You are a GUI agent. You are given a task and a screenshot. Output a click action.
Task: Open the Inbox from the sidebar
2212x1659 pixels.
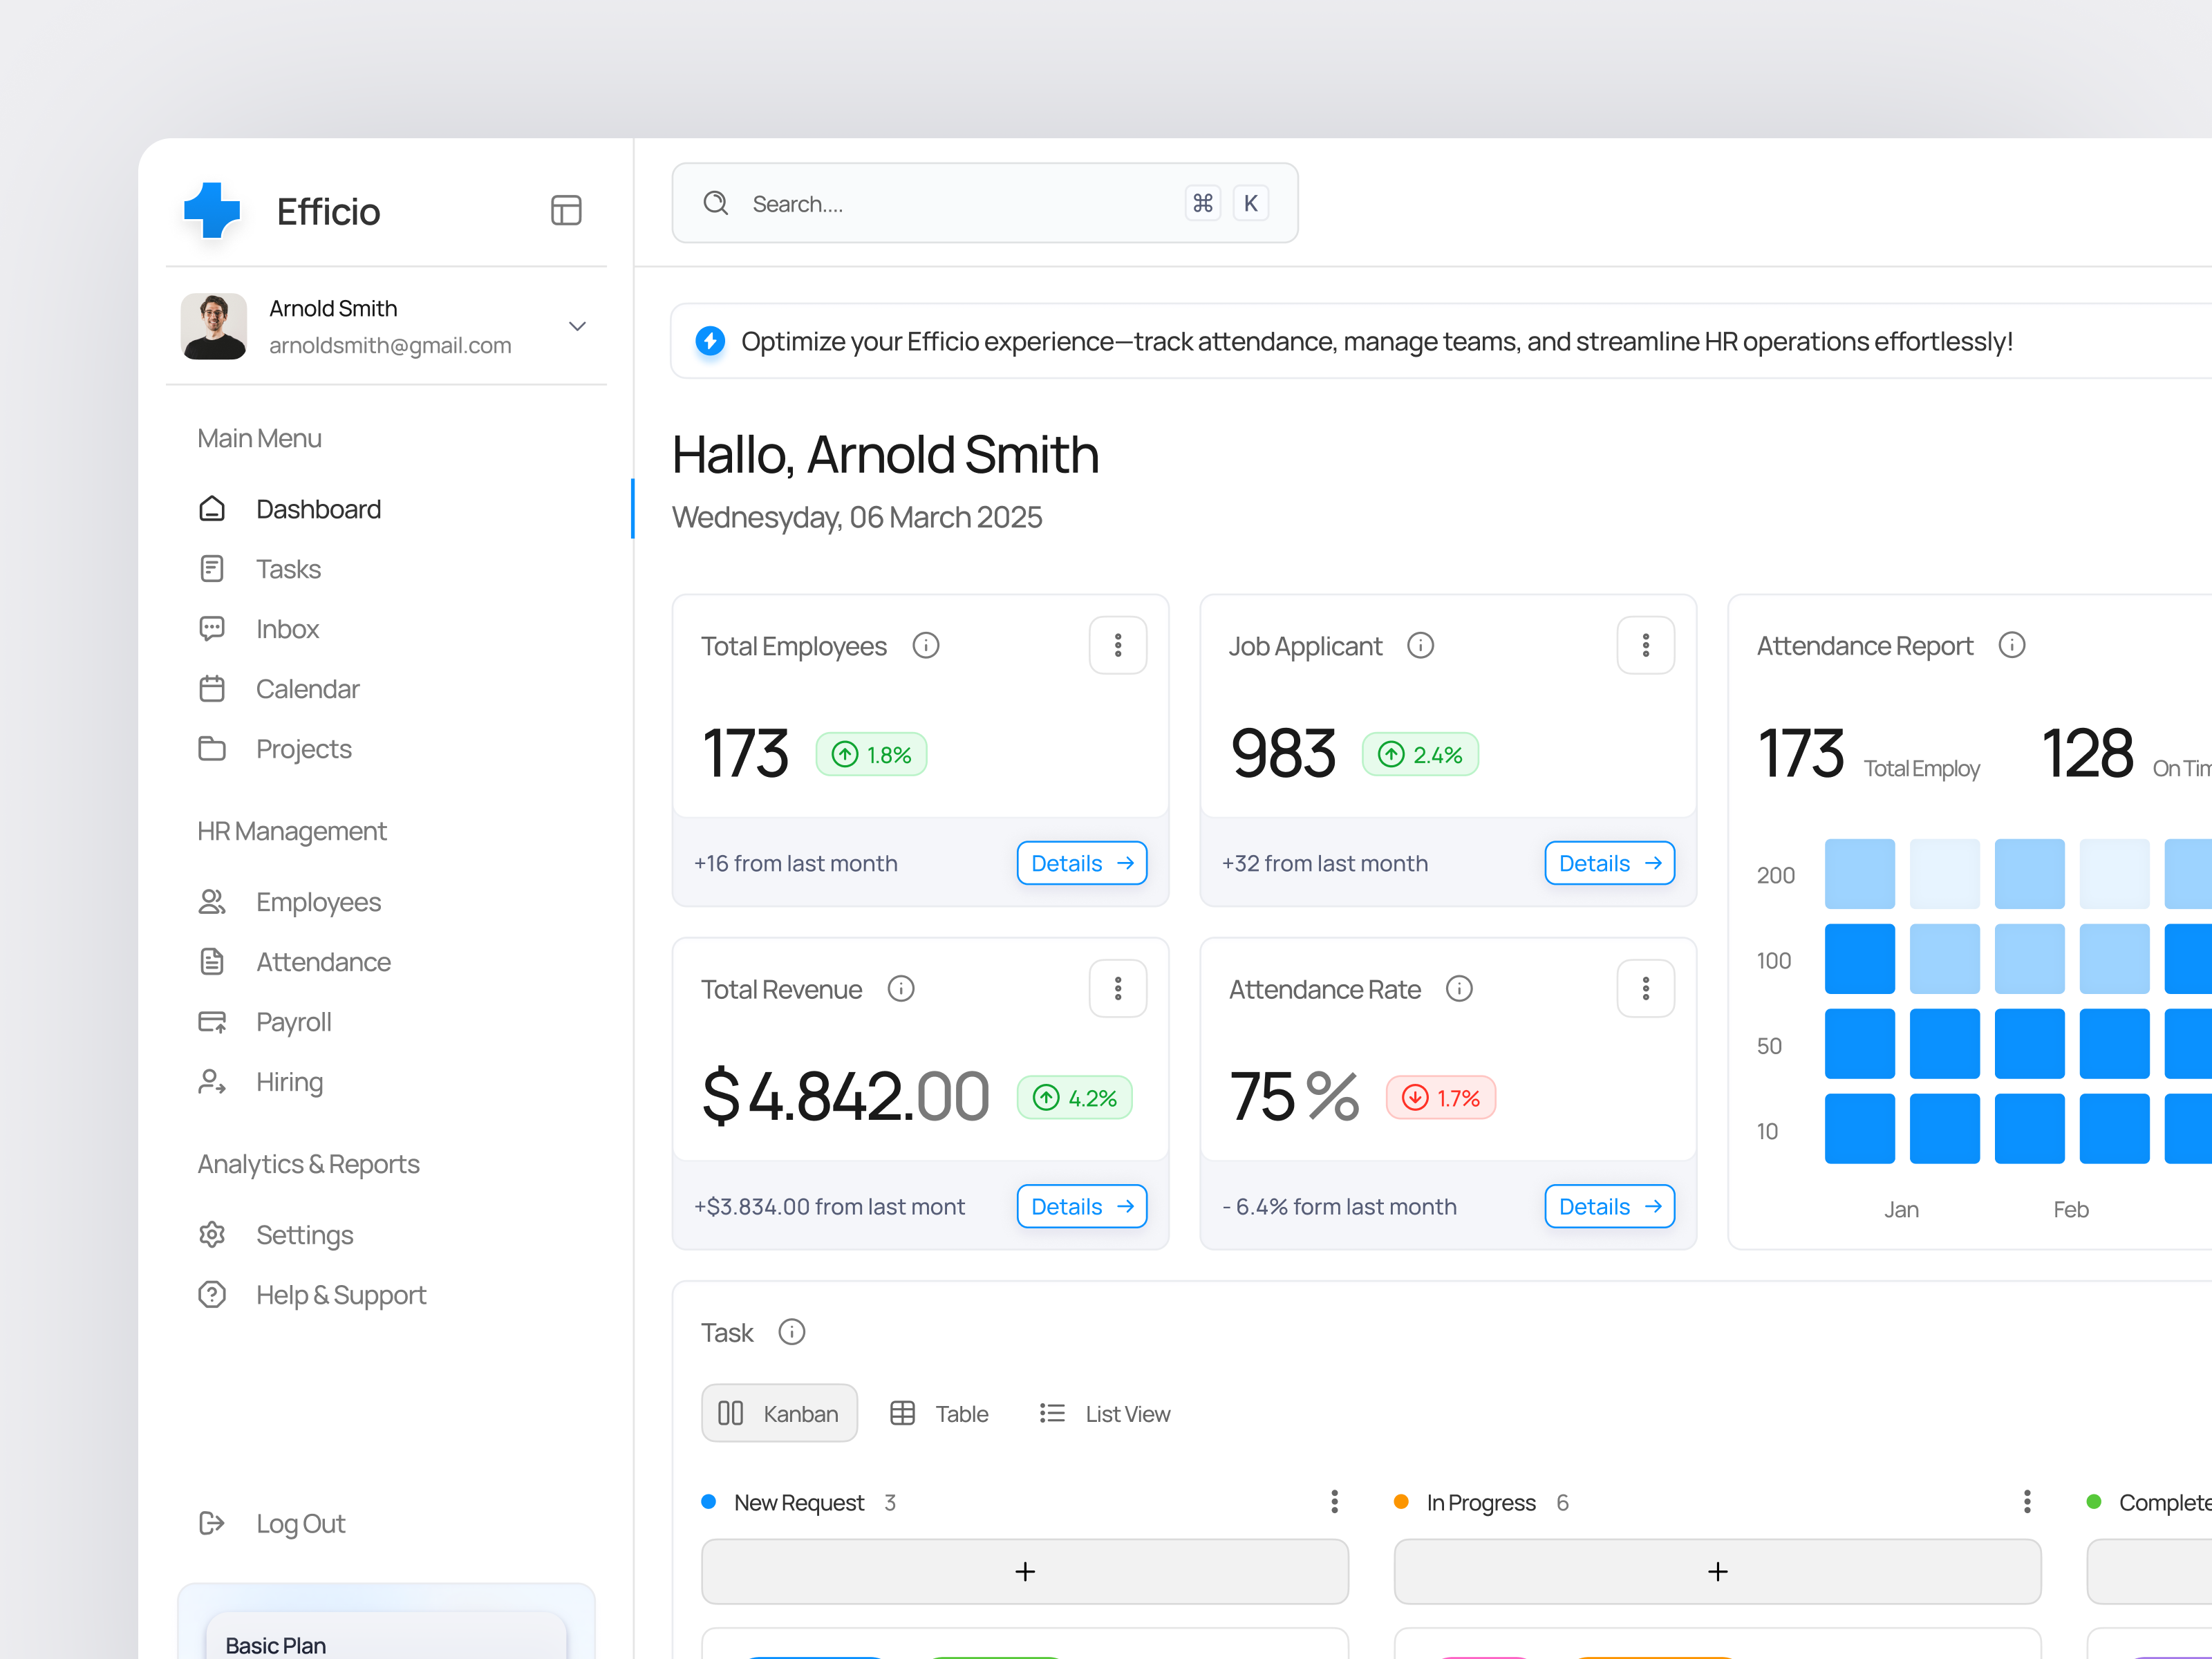coord(287,628)
